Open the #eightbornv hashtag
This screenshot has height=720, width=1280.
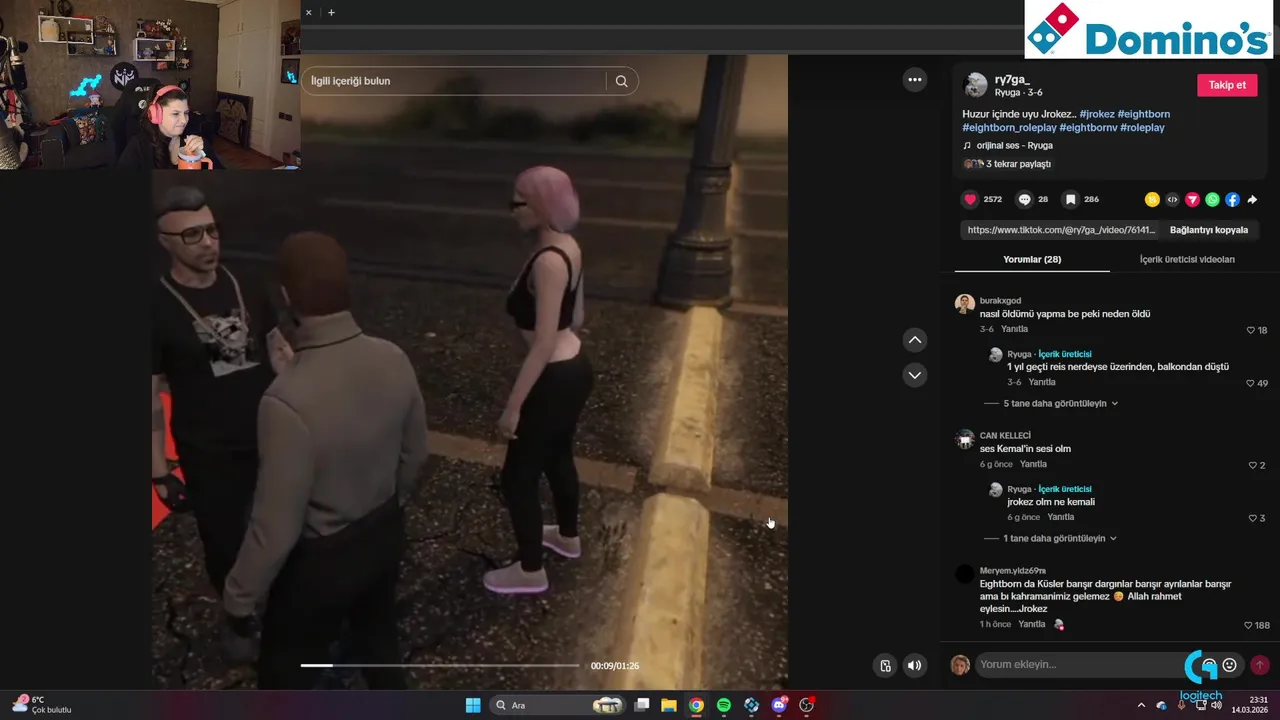pyautogui.click(x=1088, y=128)
